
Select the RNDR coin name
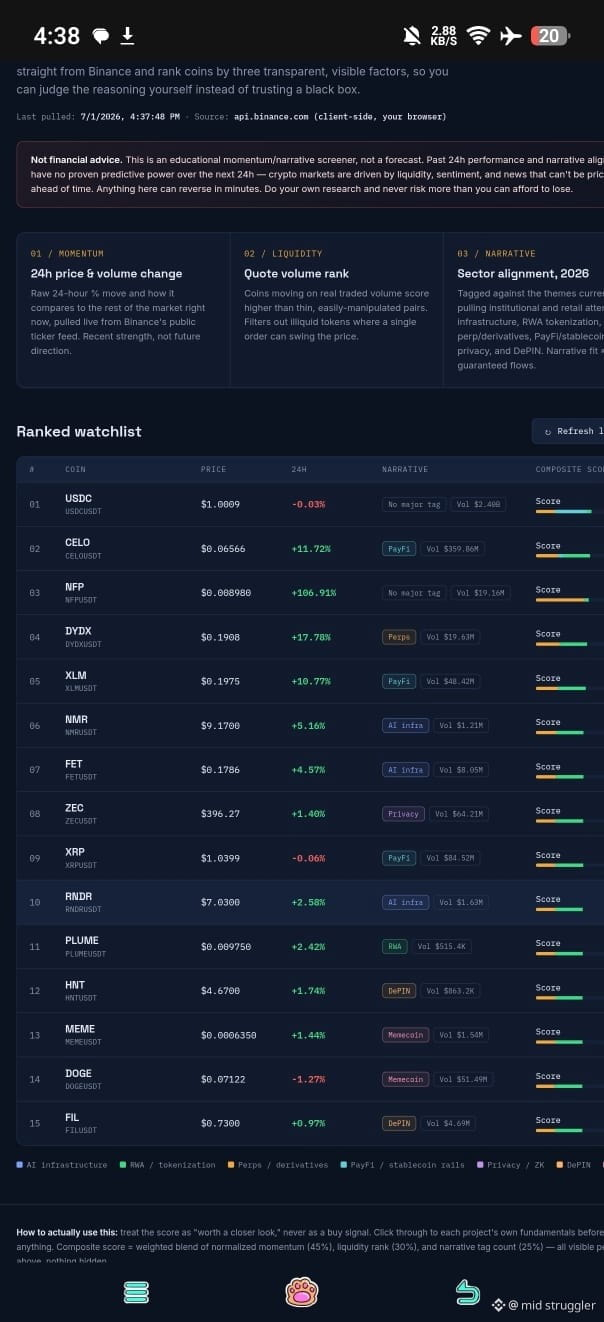pos(78,896)
